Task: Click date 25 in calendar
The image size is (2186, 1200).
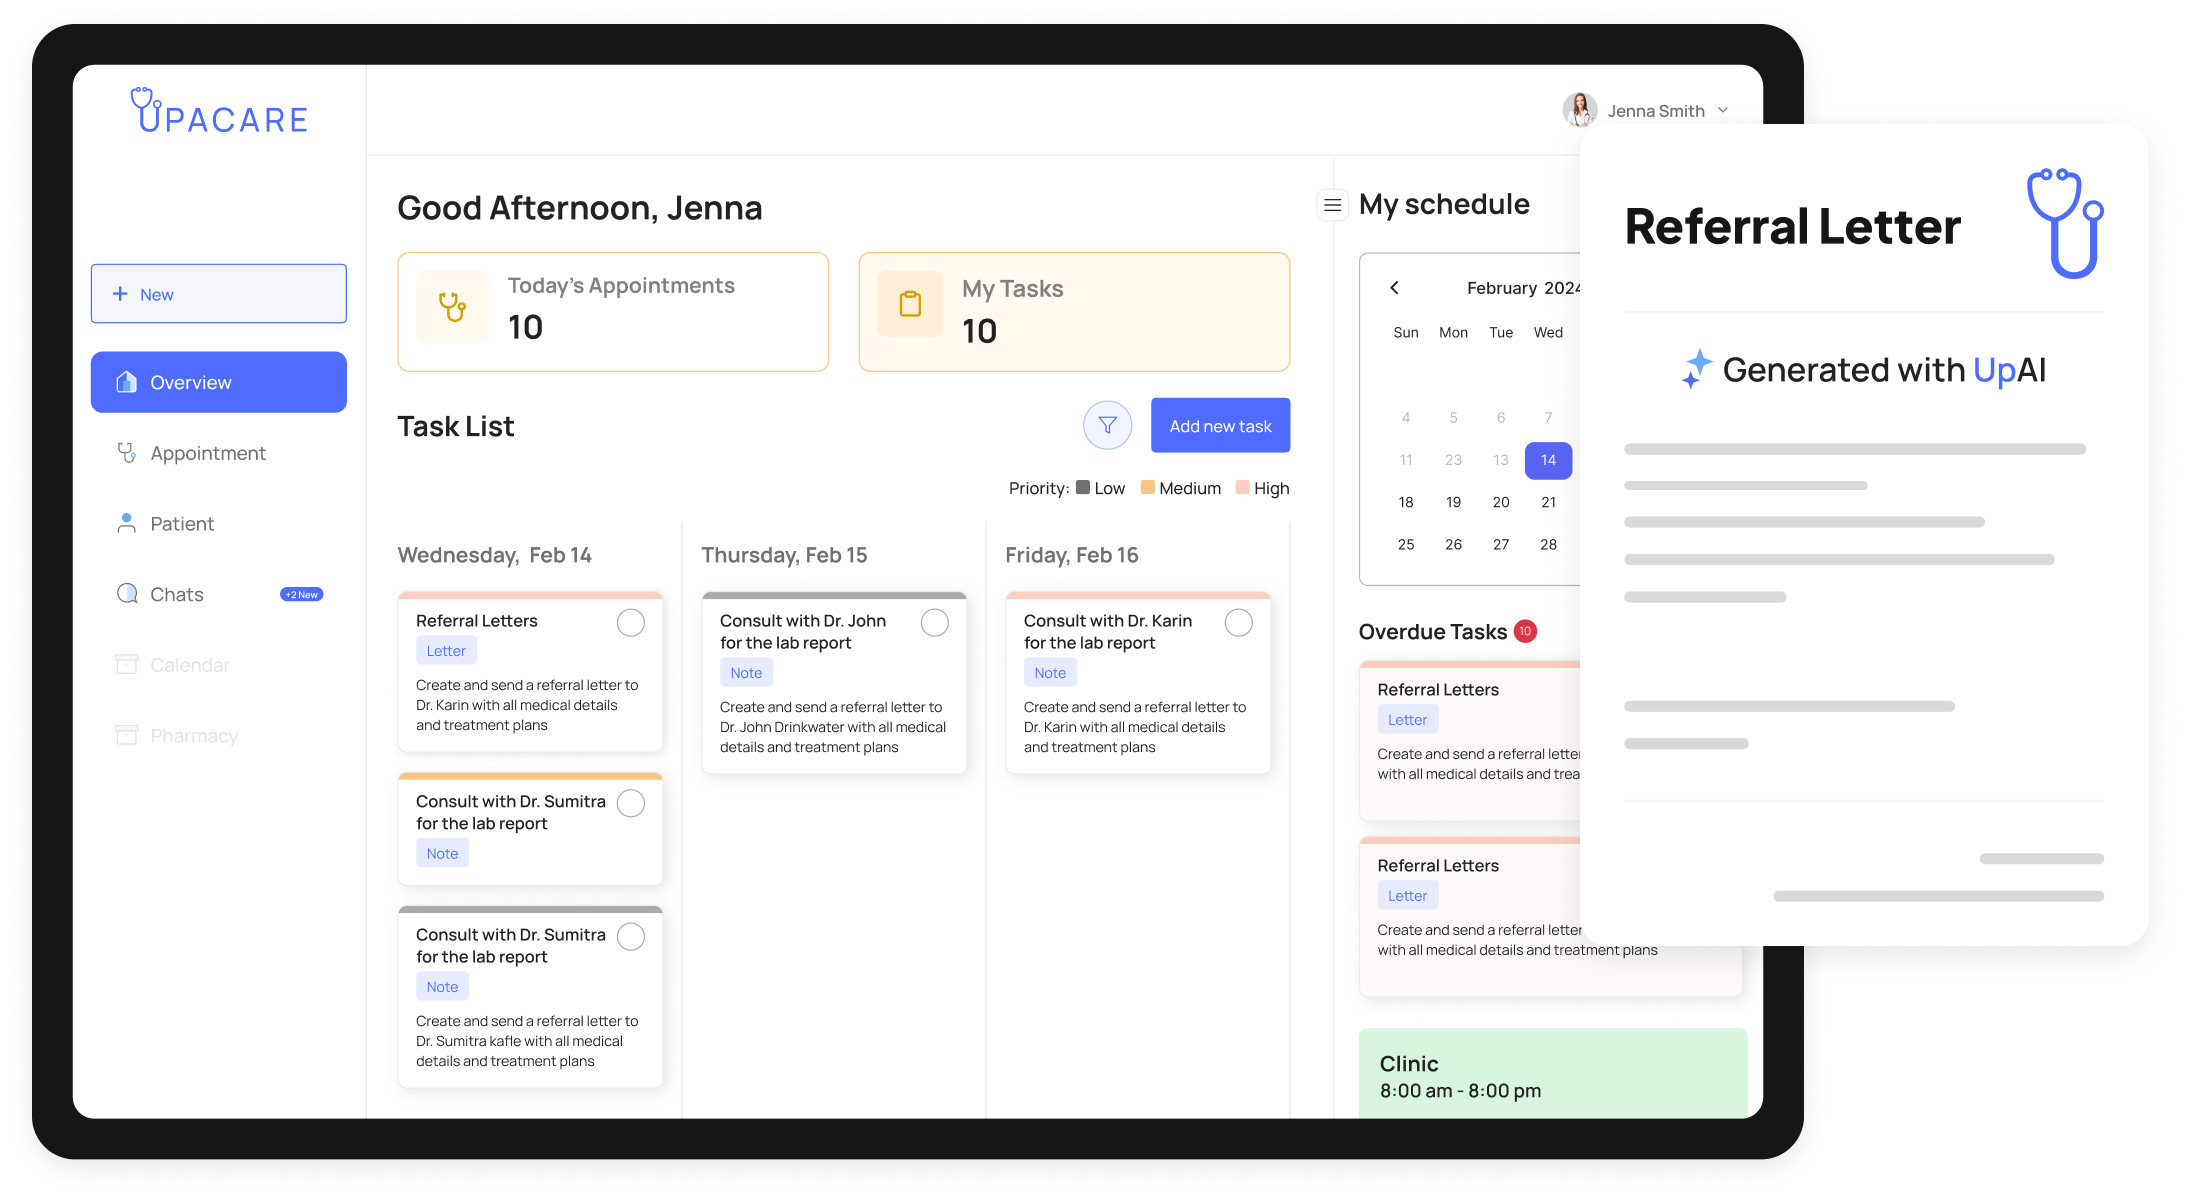Action: [x=1406, y=544]
